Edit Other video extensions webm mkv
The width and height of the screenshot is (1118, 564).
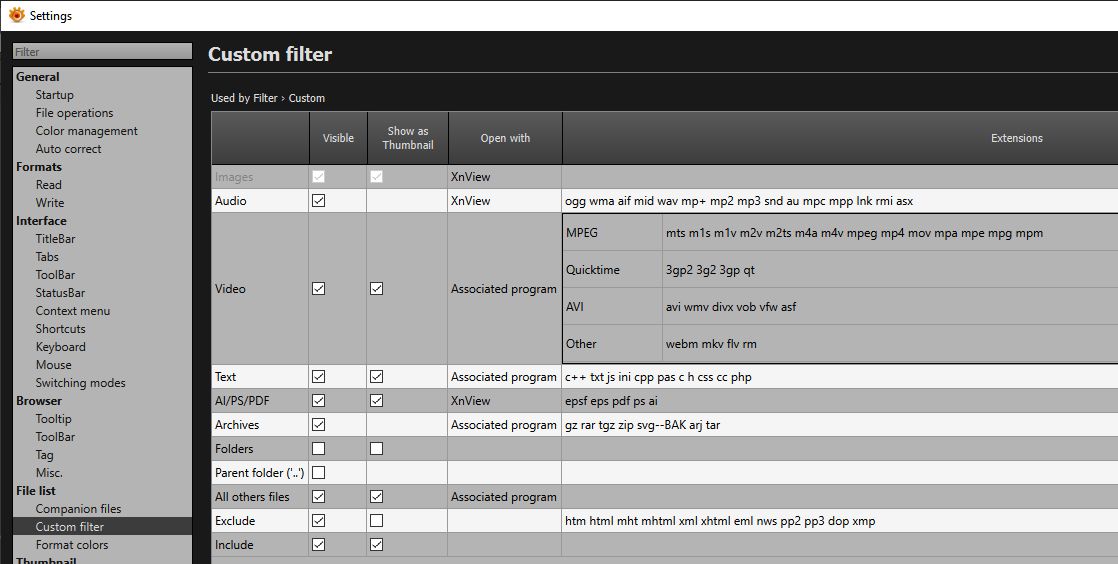click(890, 344)
